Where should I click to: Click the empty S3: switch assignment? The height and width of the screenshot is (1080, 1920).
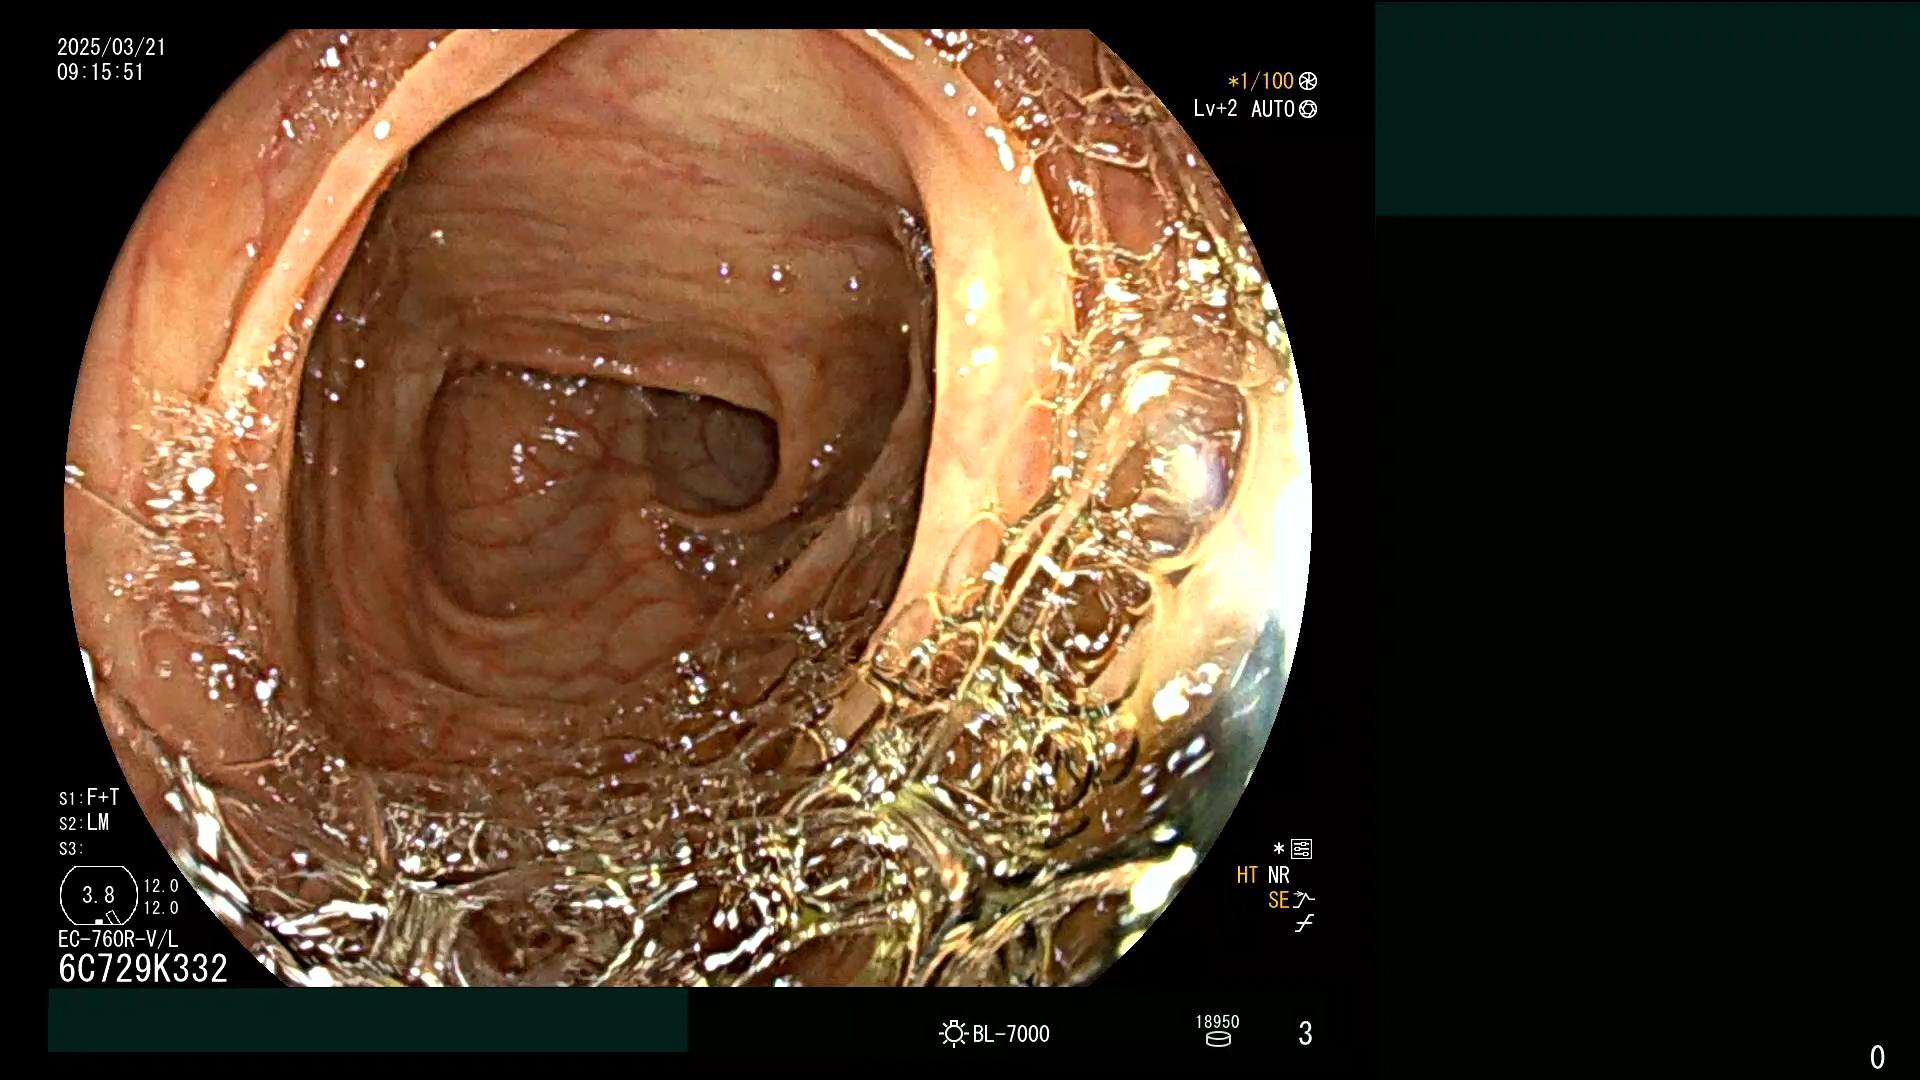coord(71,849)
